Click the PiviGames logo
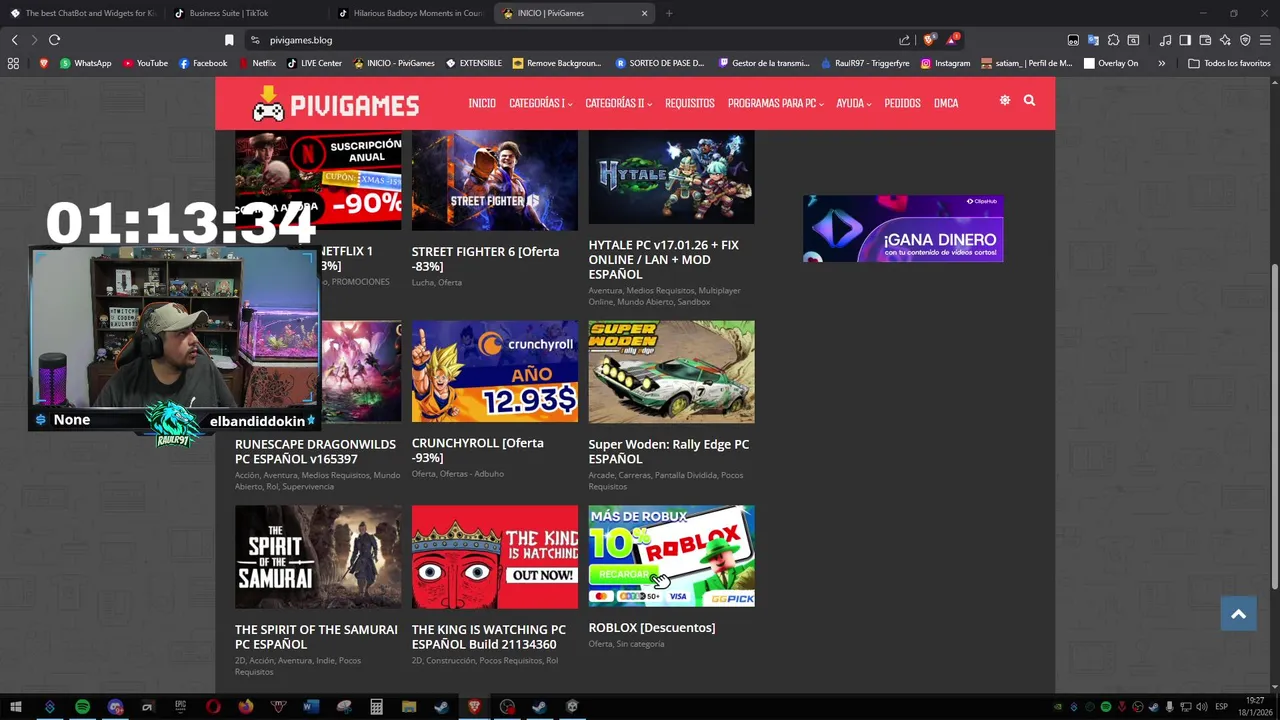Viewport: 1280px width, 720px height. [335, 104]
